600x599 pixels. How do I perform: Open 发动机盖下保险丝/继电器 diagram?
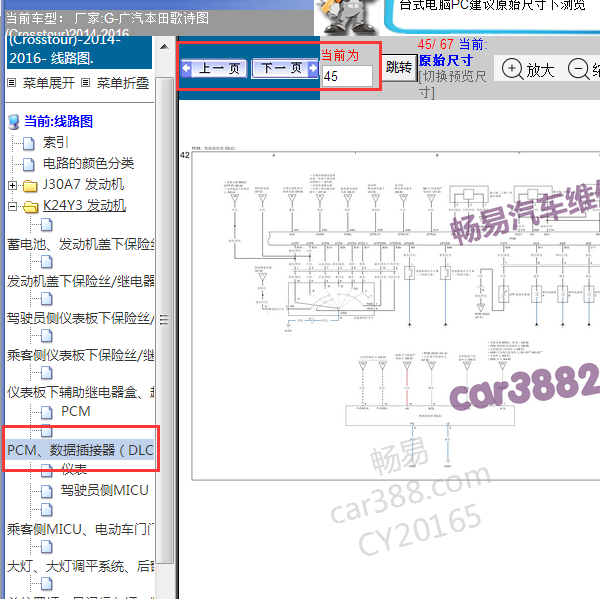[81, 281]
